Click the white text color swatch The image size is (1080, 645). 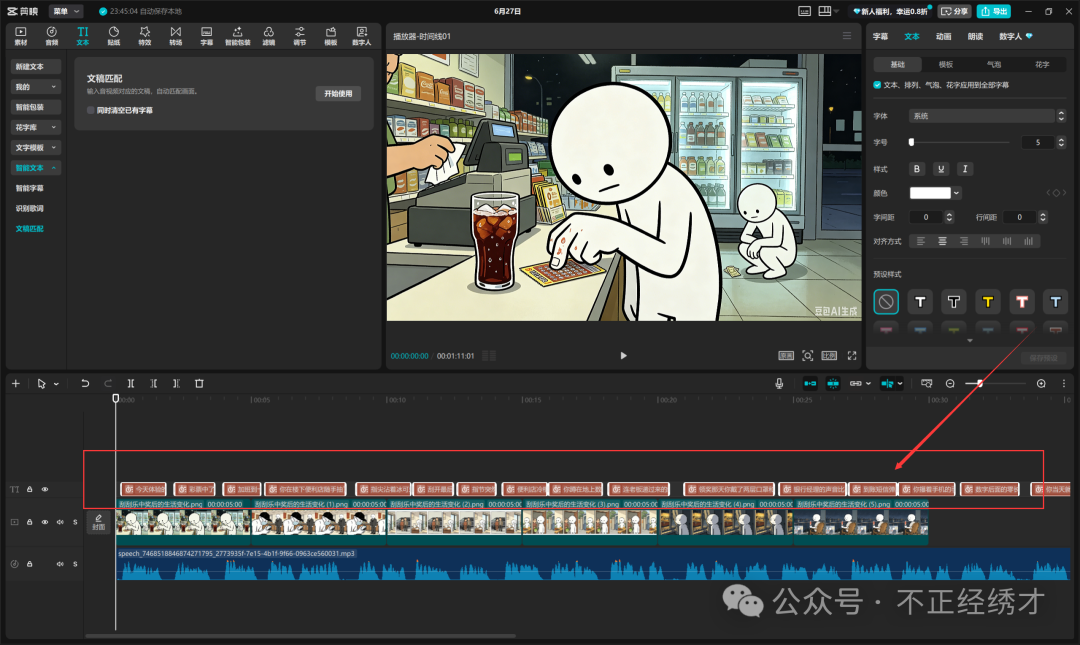tap(930, 193)
